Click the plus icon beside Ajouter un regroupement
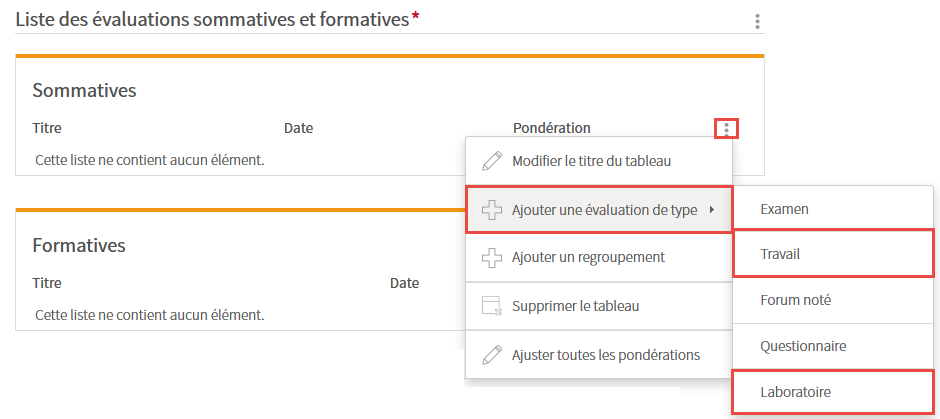 pyautogui.click(x=492, y=258)
